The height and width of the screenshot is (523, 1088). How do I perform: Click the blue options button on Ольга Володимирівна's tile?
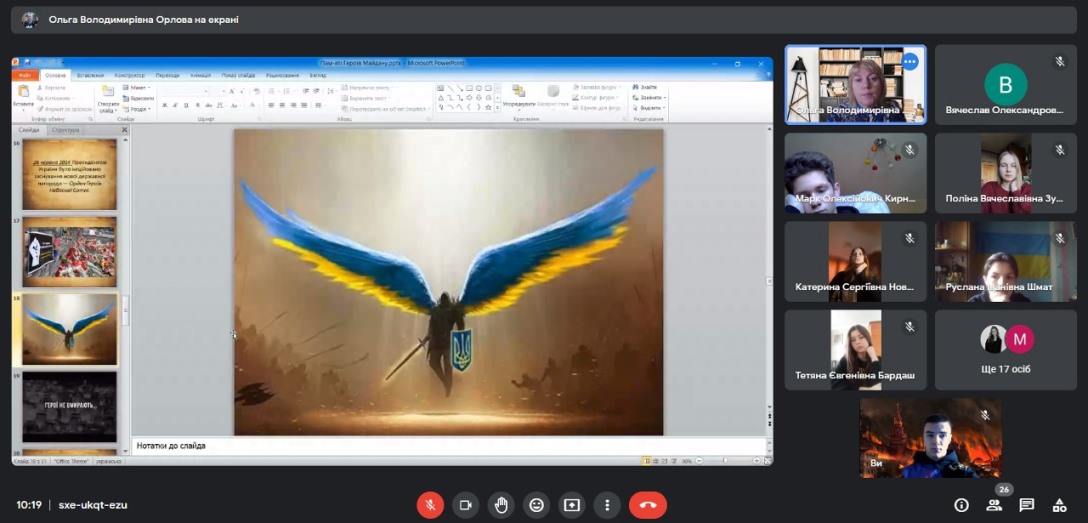pyautogui.click(x=909, y=62)
